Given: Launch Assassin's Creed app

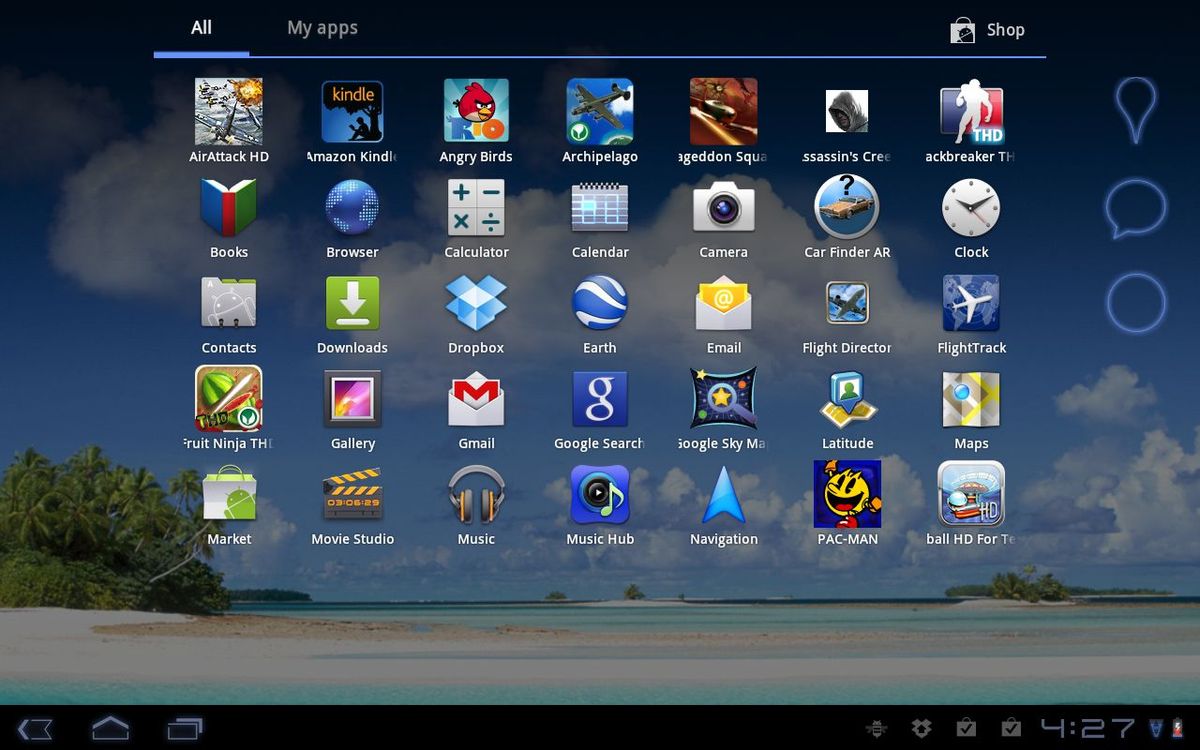Looking at the screenshot, I should (847, 111).
